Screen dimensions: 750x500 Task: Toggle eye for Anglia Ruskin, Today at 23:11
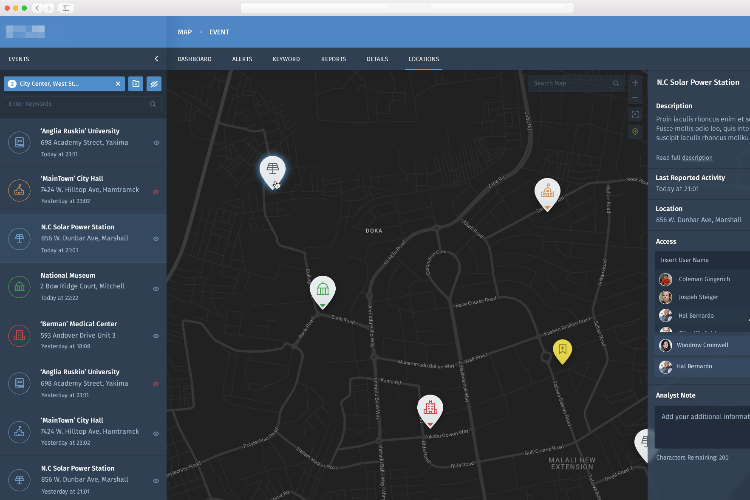(156, 143)
